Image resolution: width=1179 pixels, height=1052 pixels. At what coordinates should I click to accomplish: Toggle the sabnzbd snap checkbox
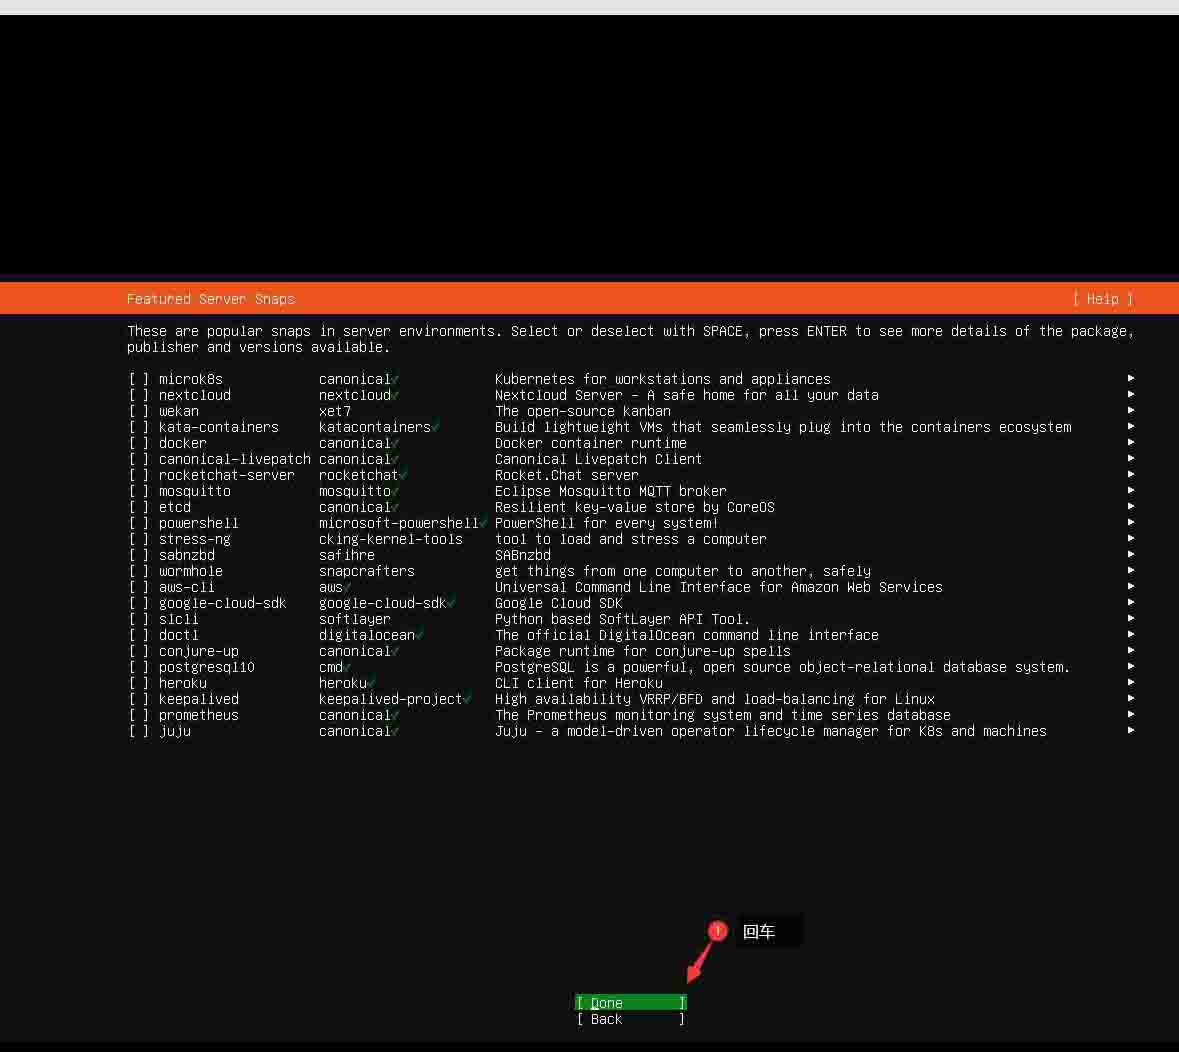[x=138, y=555]
